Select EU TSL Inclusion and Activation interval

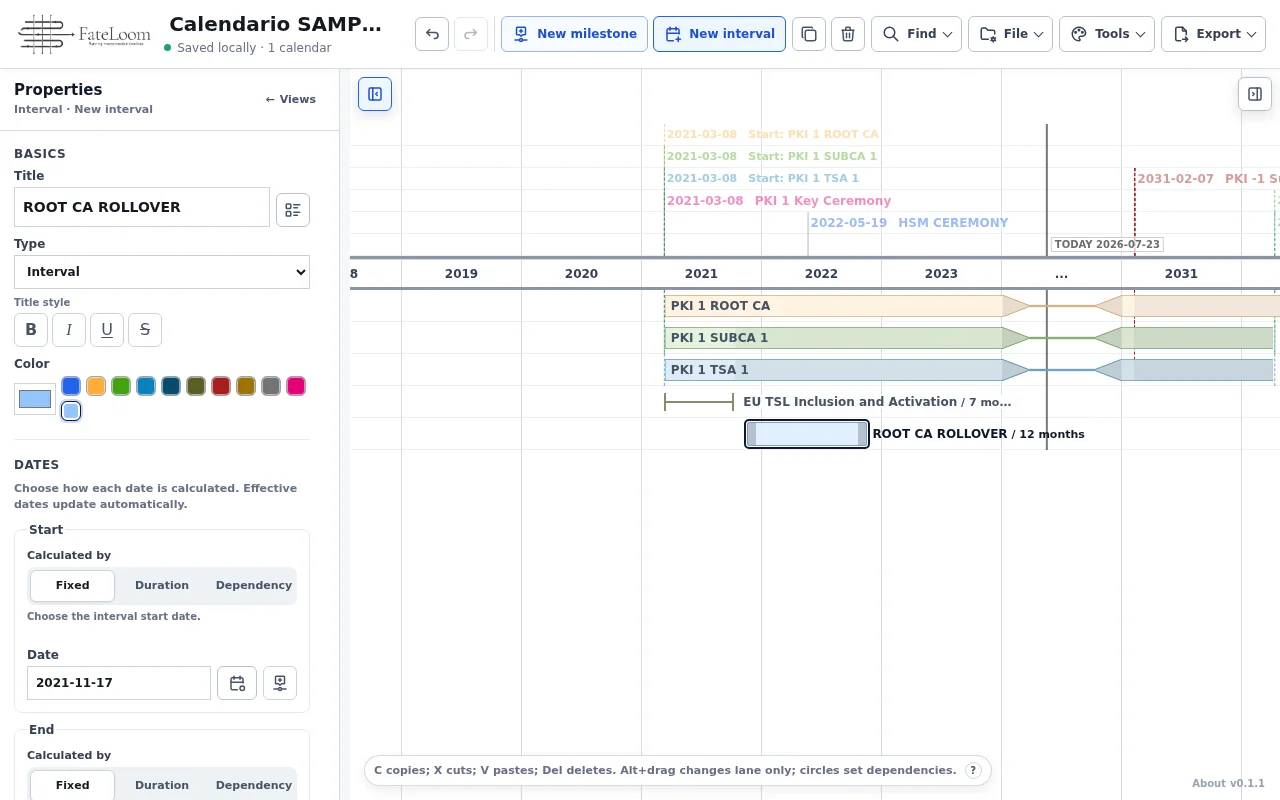[x=699, y=402]
